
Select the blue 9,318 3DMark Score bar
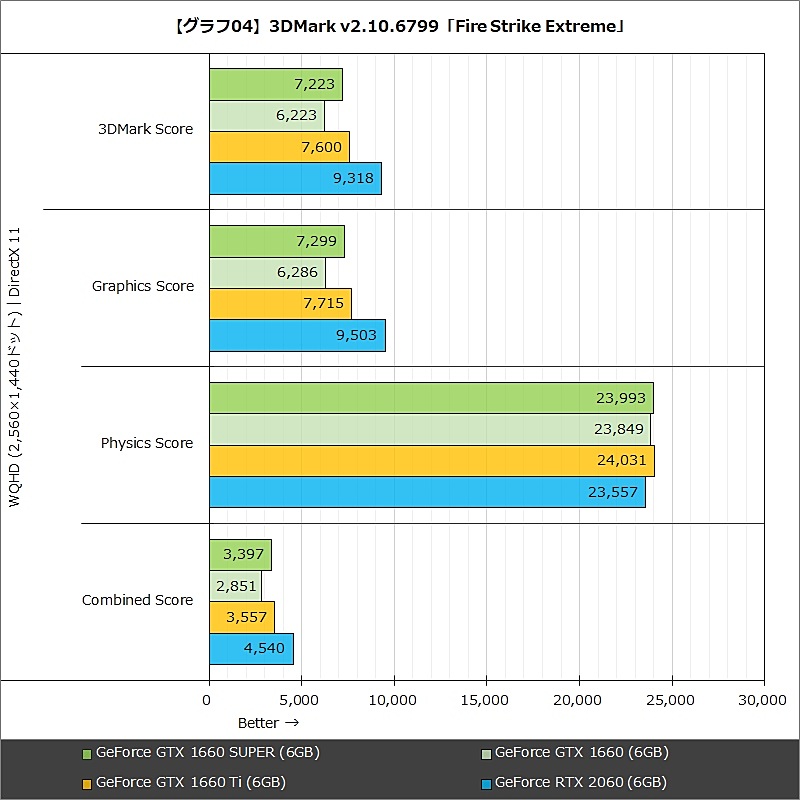click(x=295, y=177)
